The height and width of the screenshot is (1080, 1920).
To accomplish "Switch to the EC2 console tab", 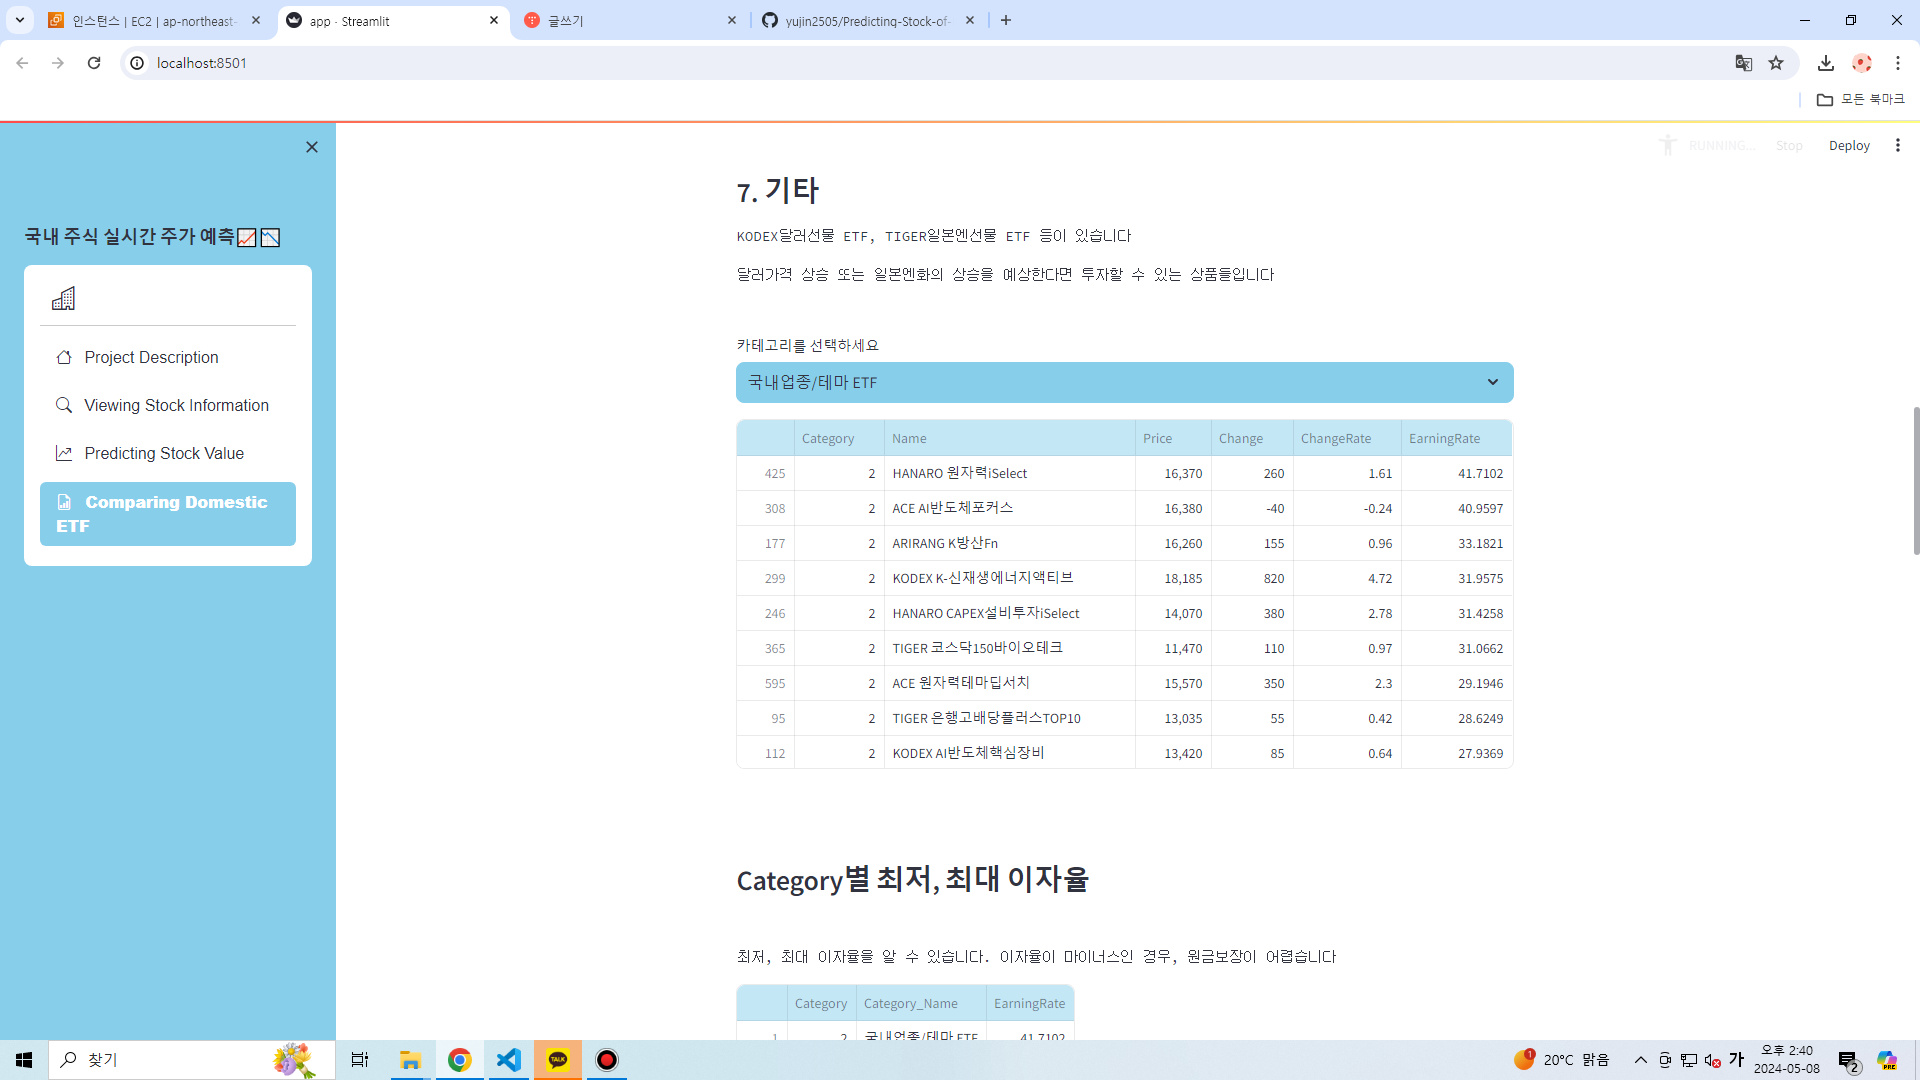I will pos(153,20).
